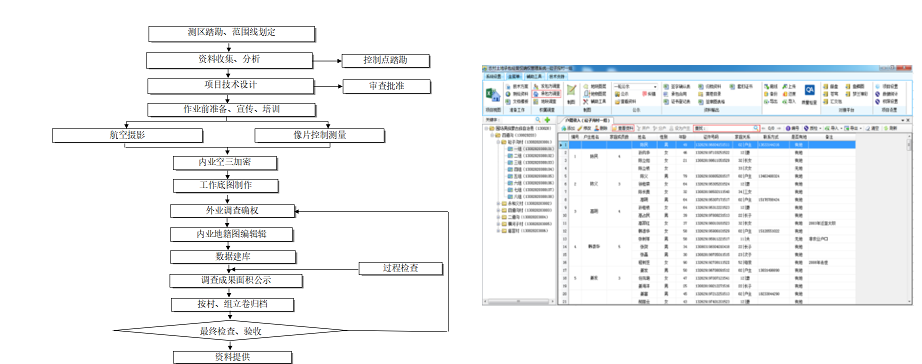Screen dimensions: 922x364
Task: Switch to the first ribbon tab
Action: tap(494, 76)
